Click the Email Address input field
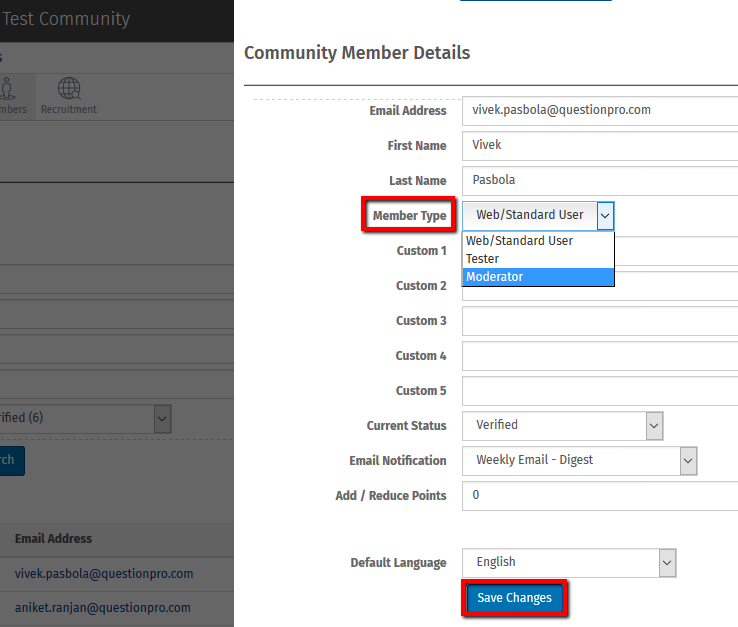Viewport: 738px width, 627px height. [x=600, y=110]
